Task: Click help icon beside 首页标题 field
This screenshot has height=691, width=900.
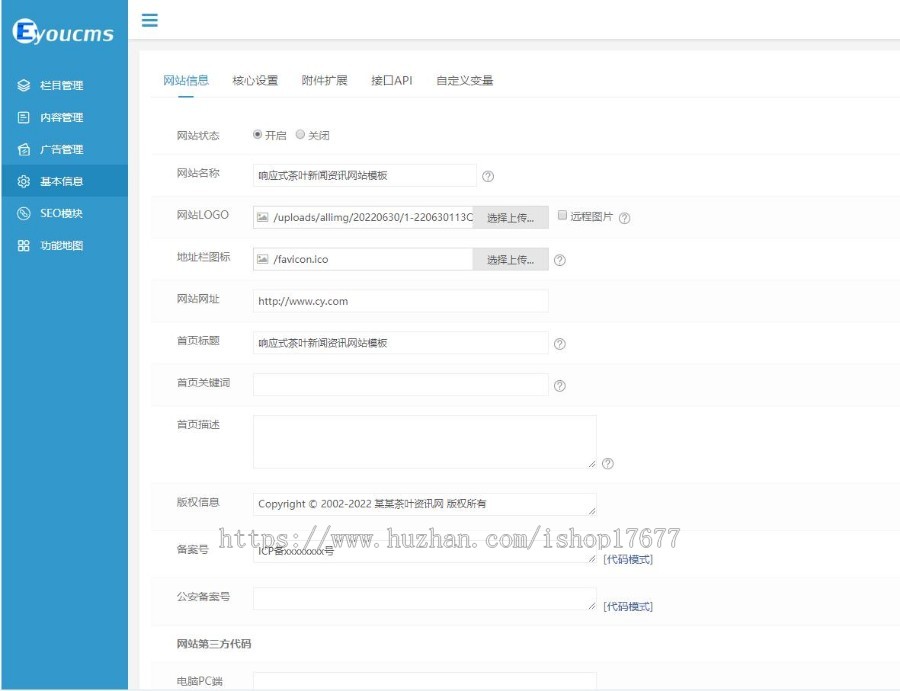Action: 560,344
